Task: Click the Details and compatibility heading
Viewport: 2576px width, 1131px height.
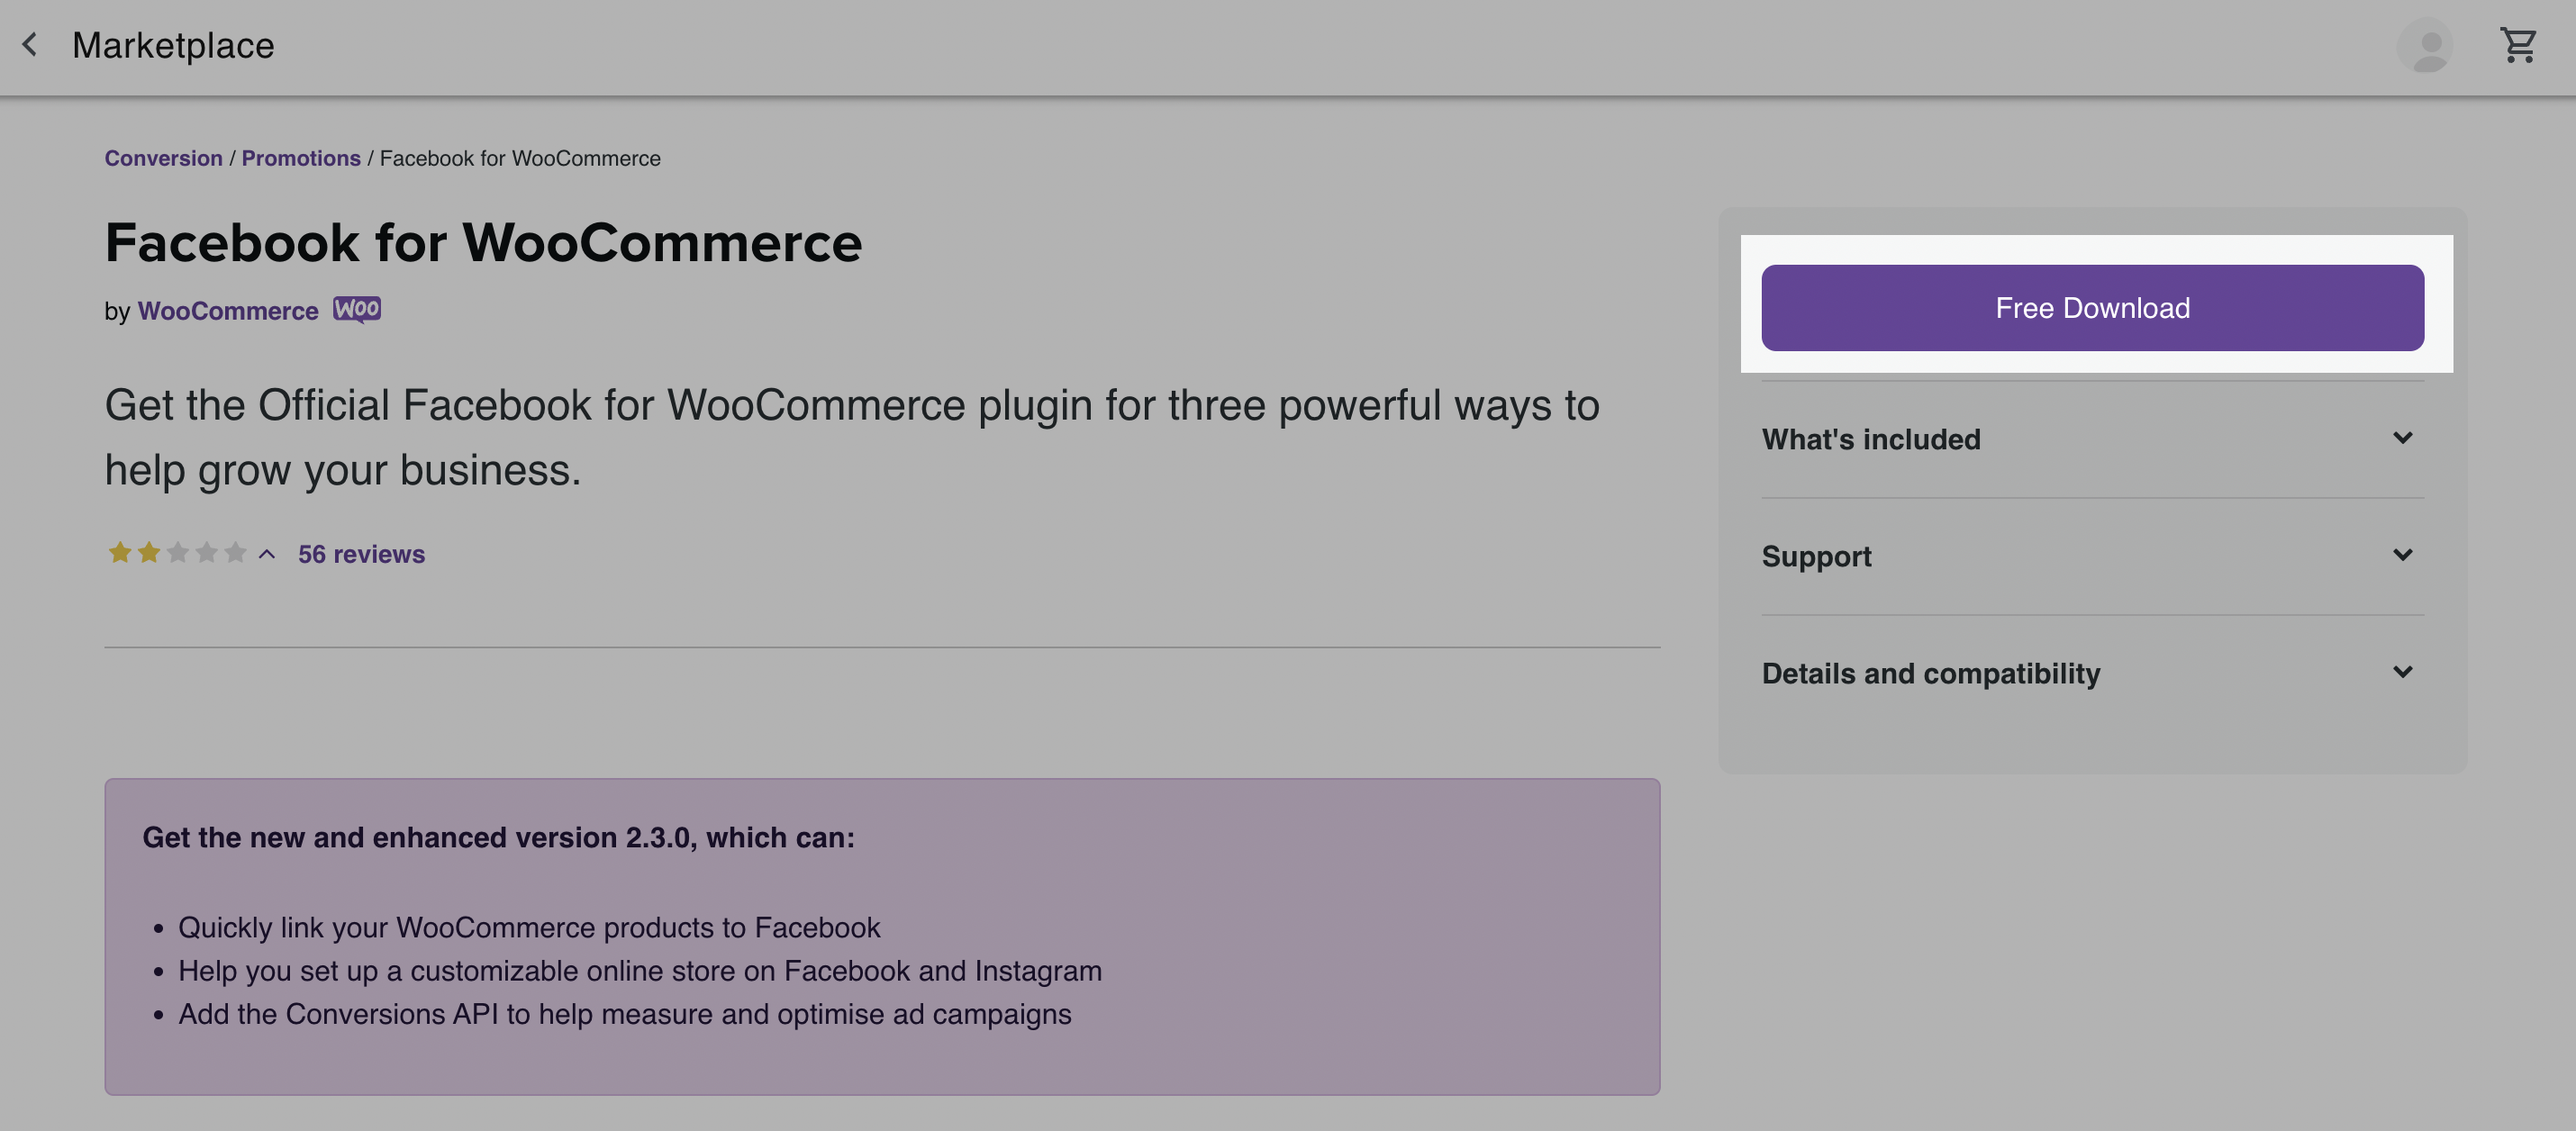Action: click(1931, 673)
